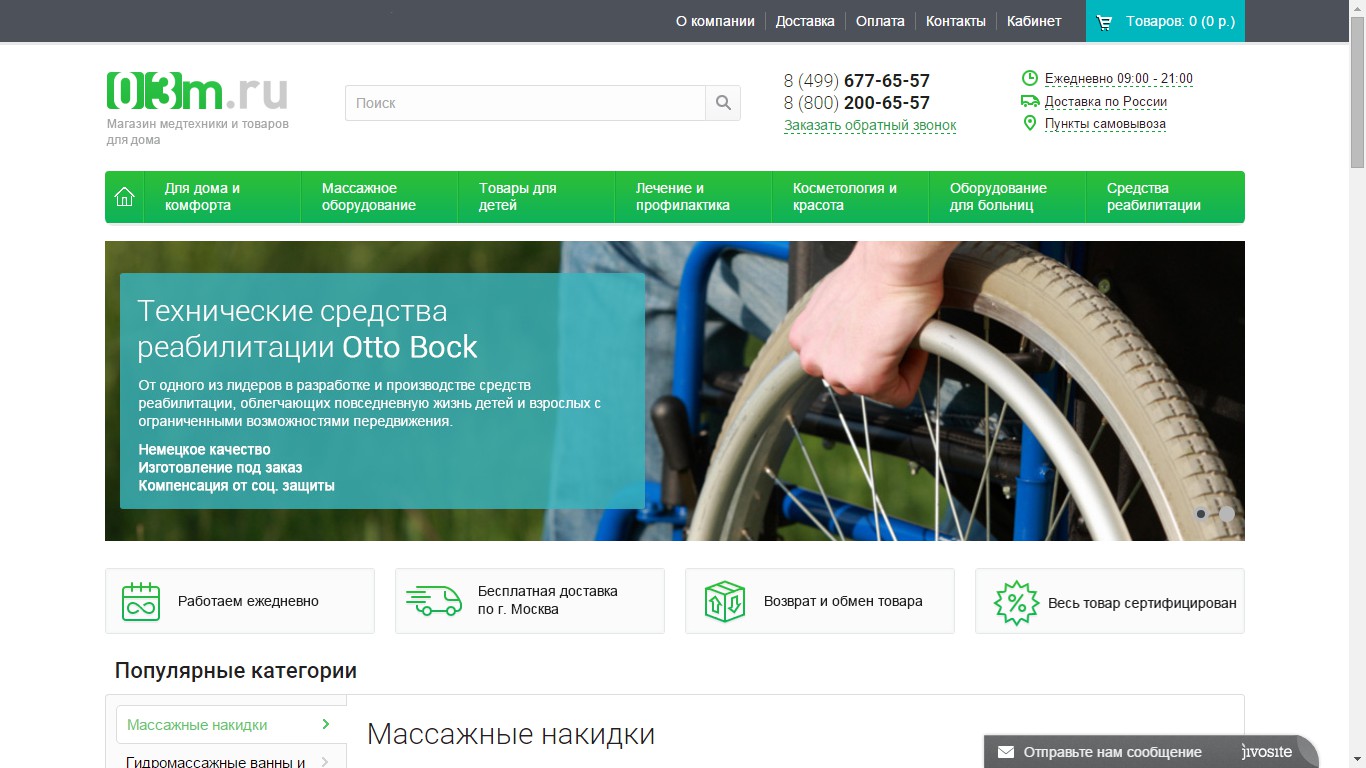The image size is (1366, 768).
Task: Go to the home icon in green menu
Action: (125, 197)
